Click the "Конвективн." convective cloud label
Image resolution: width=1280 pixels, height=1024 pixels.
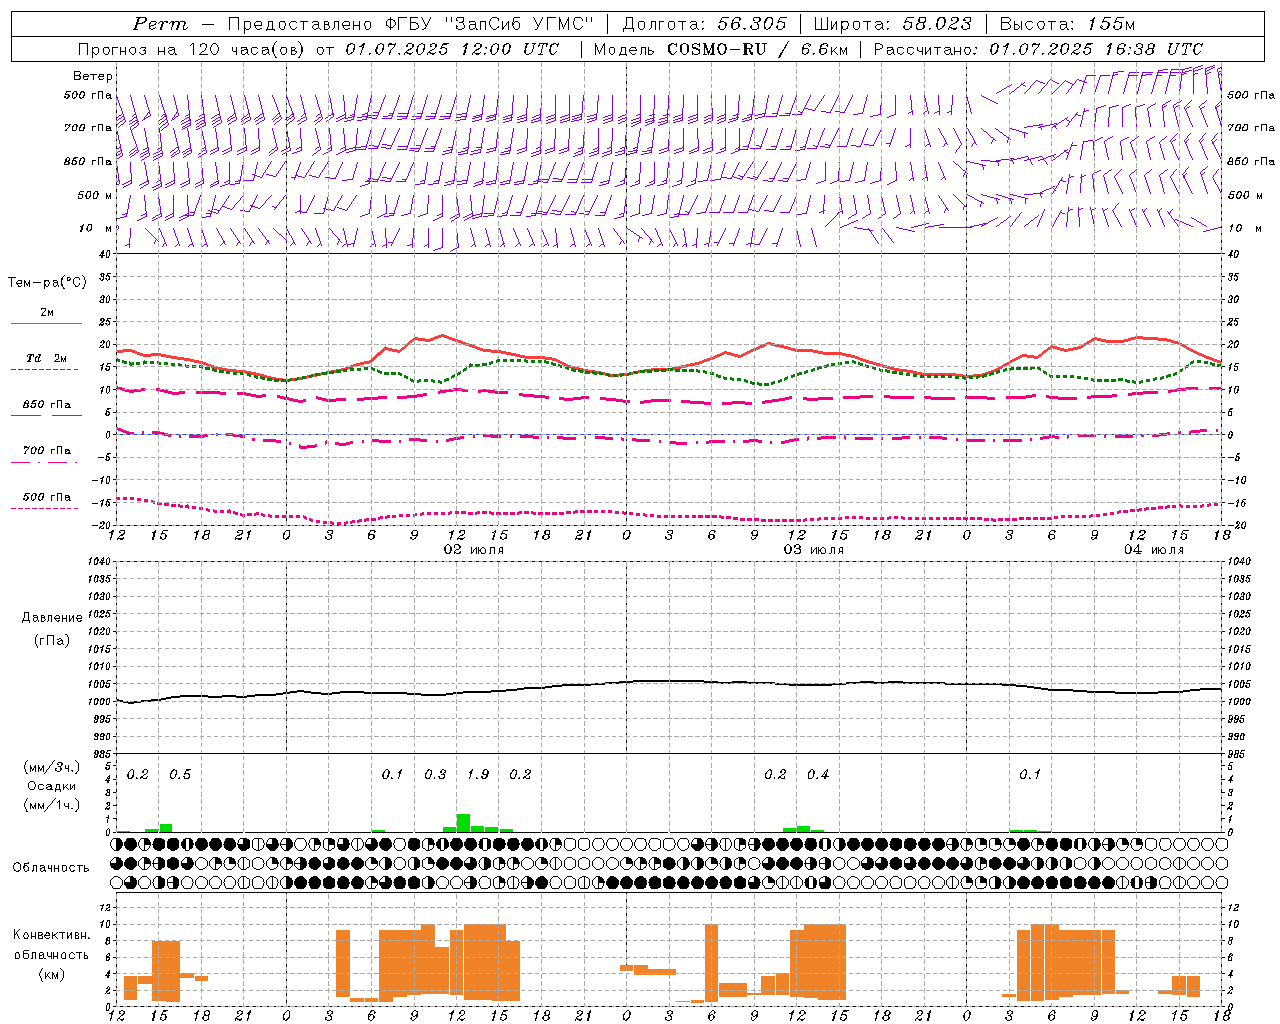pyautogui.click(x=52, y=935)
